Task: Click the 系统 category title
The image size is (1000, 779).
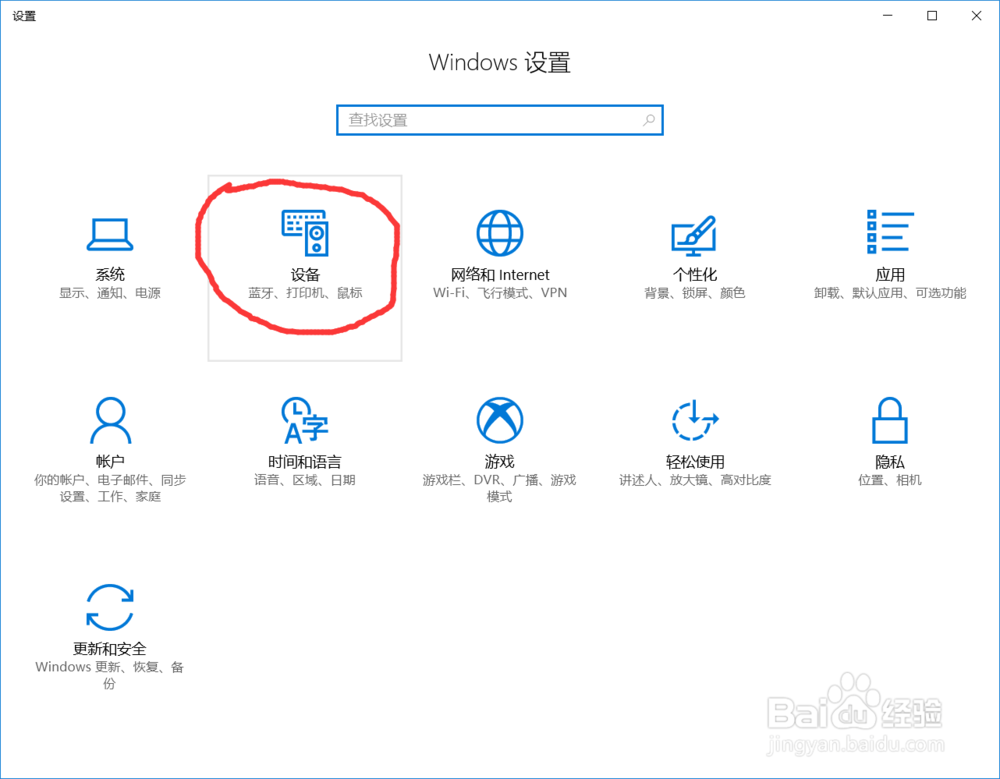Action: [110, 274]
